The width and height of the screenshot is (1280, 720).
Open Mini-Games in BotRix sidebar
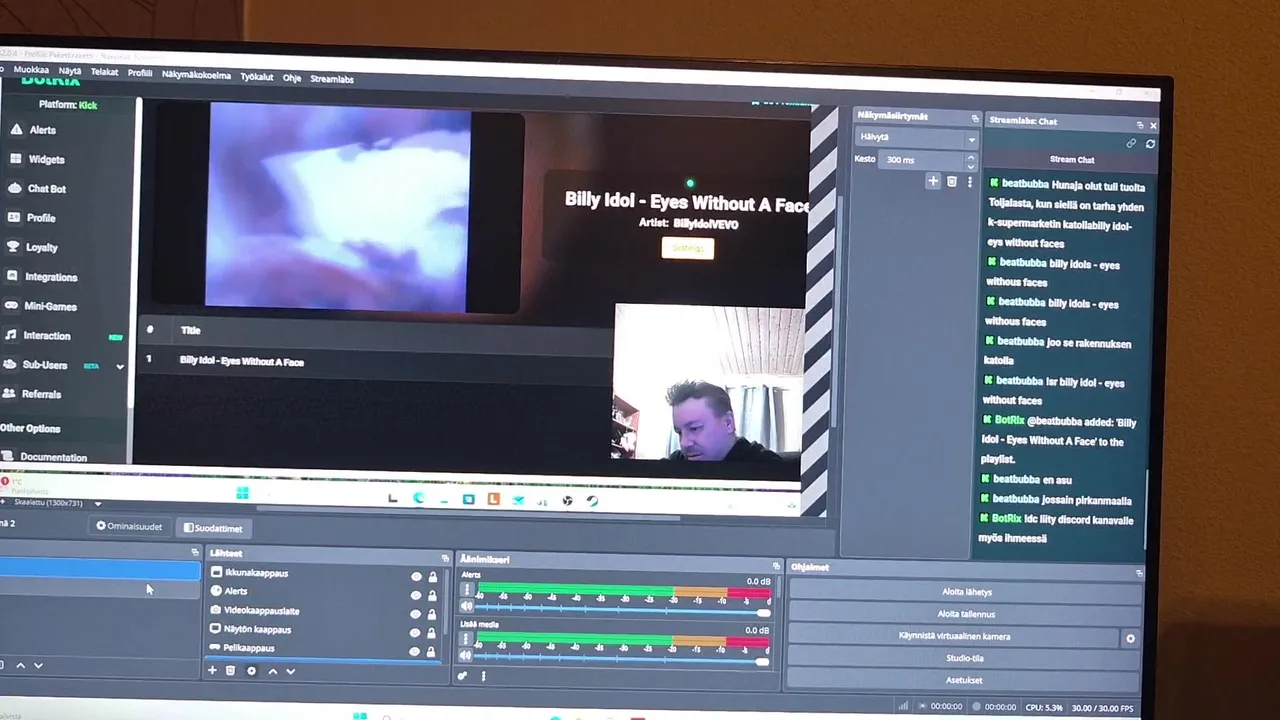tap(40, 306)
